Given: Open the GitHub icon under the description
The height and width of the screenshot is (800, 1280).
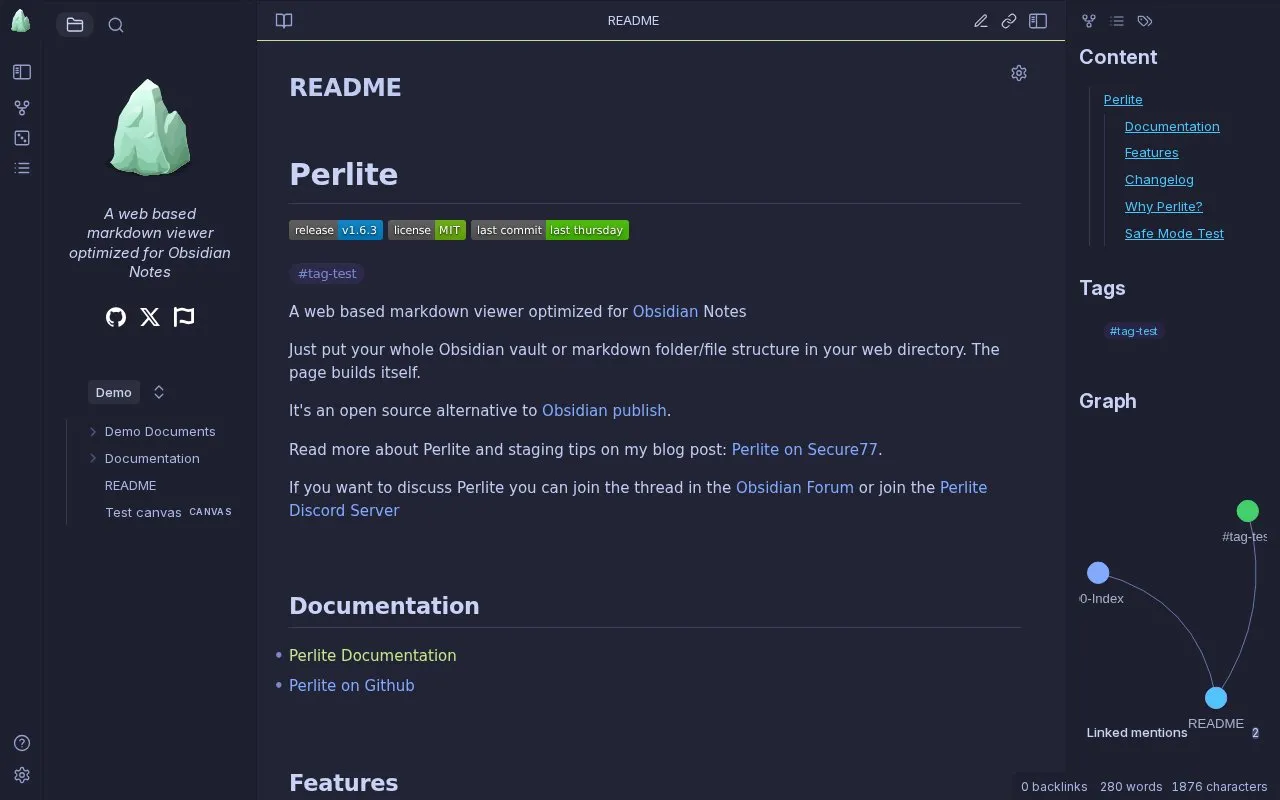Looking at the screenshot, I should pos(116,317).
